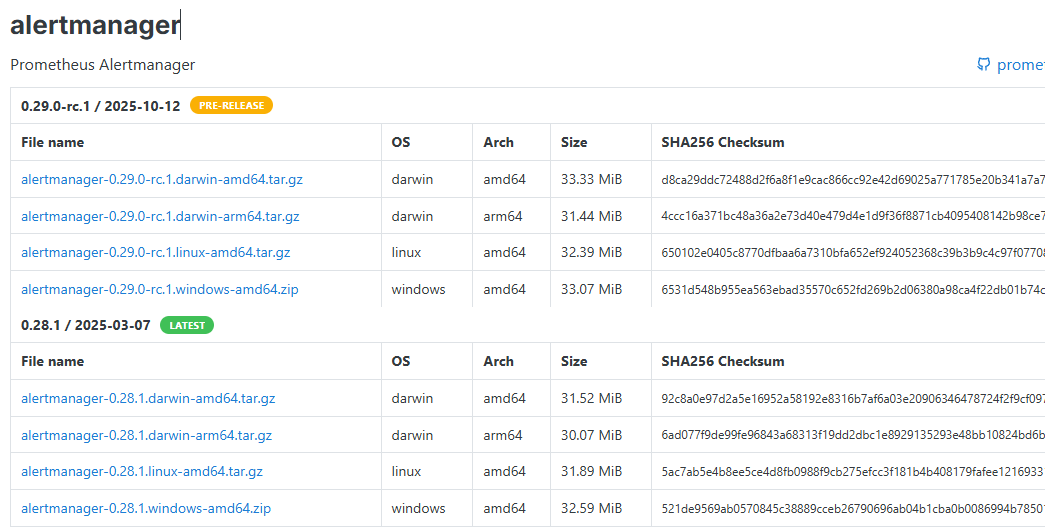Click the 30.07 MiB size cell
The height and width of the screenshot is (530, 1045).
click(591, 435)
